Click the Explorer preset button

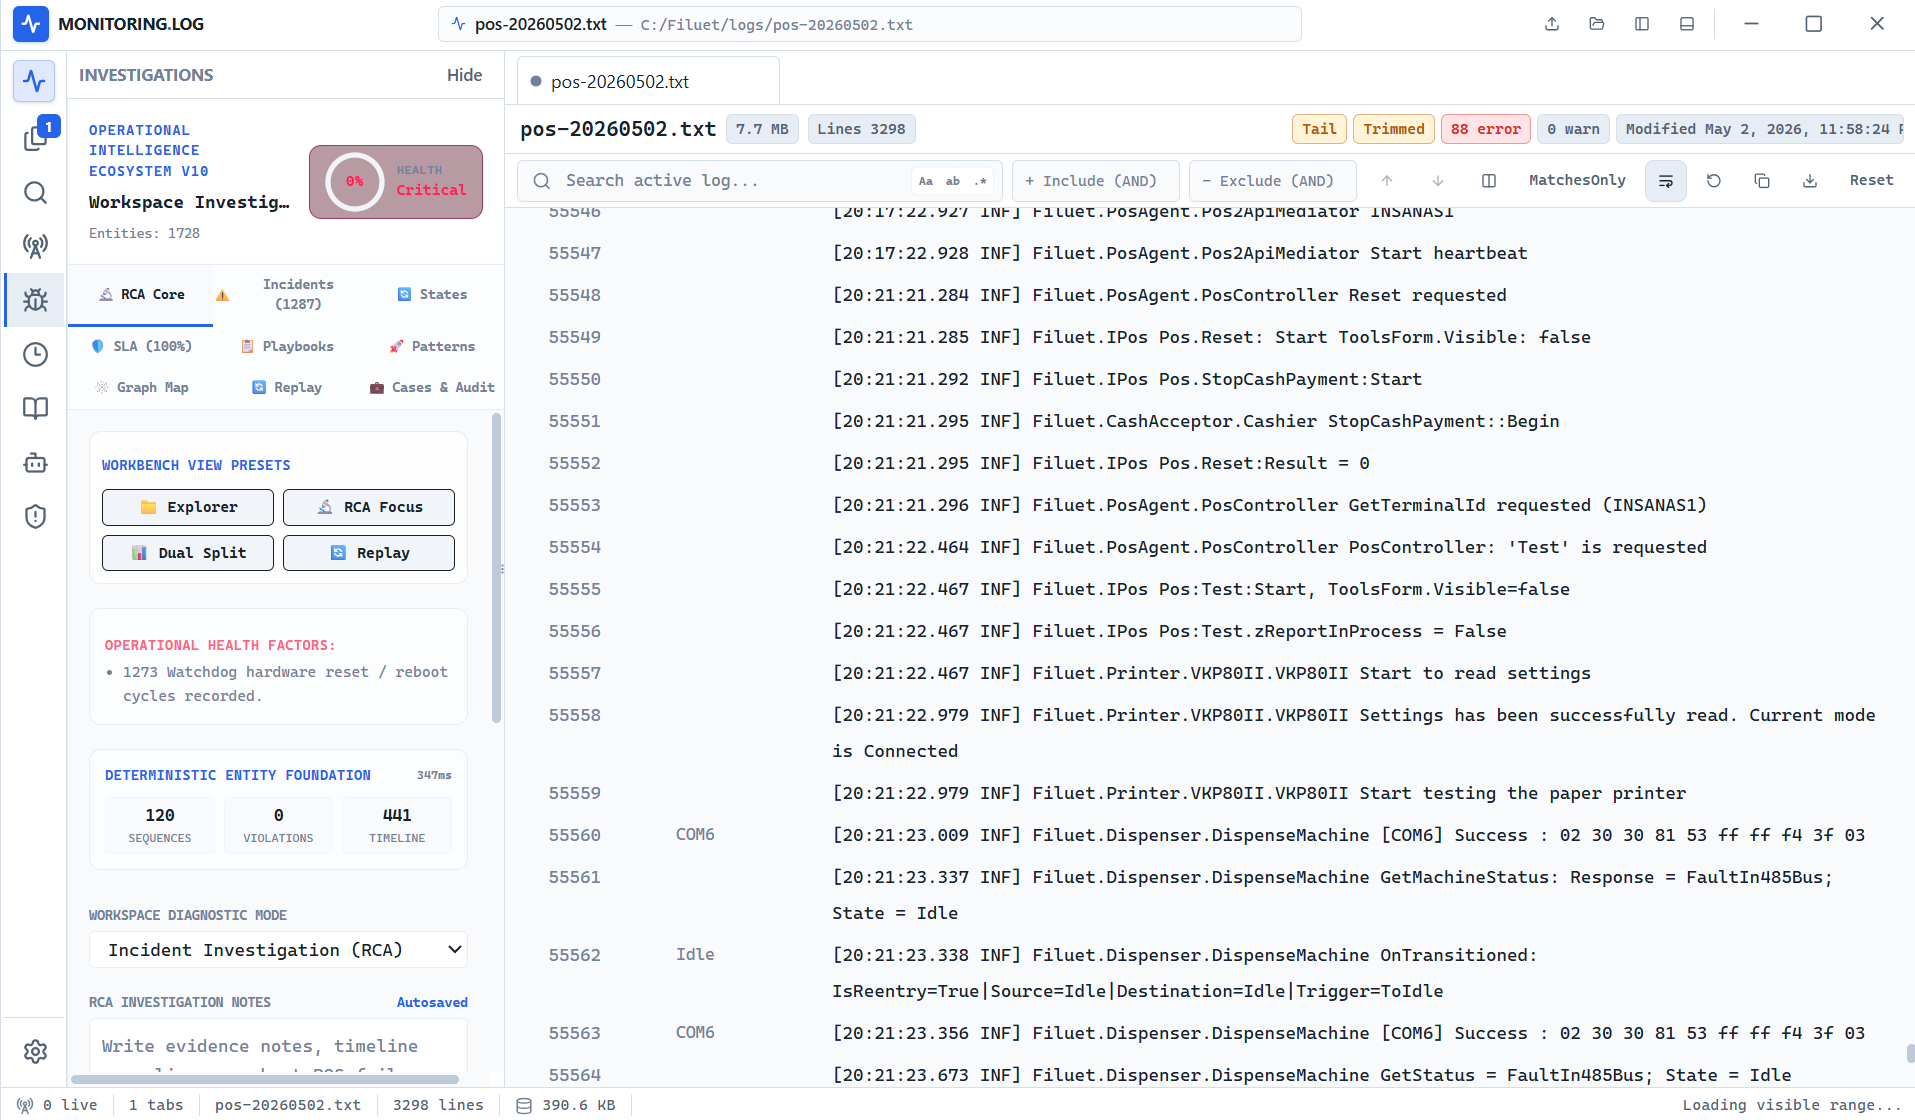point(188,507)
